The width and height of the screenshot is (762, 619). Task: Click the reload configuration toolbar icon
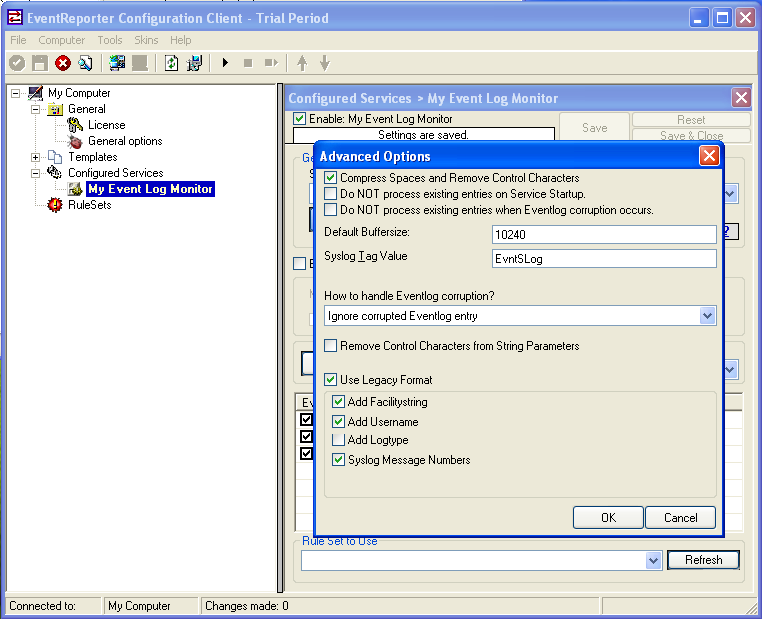click(x=171, y=63)
